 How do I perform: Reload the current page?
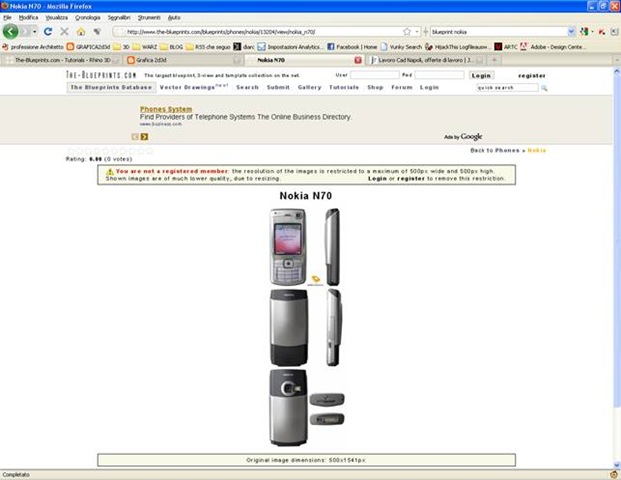(x=48, y=32)
